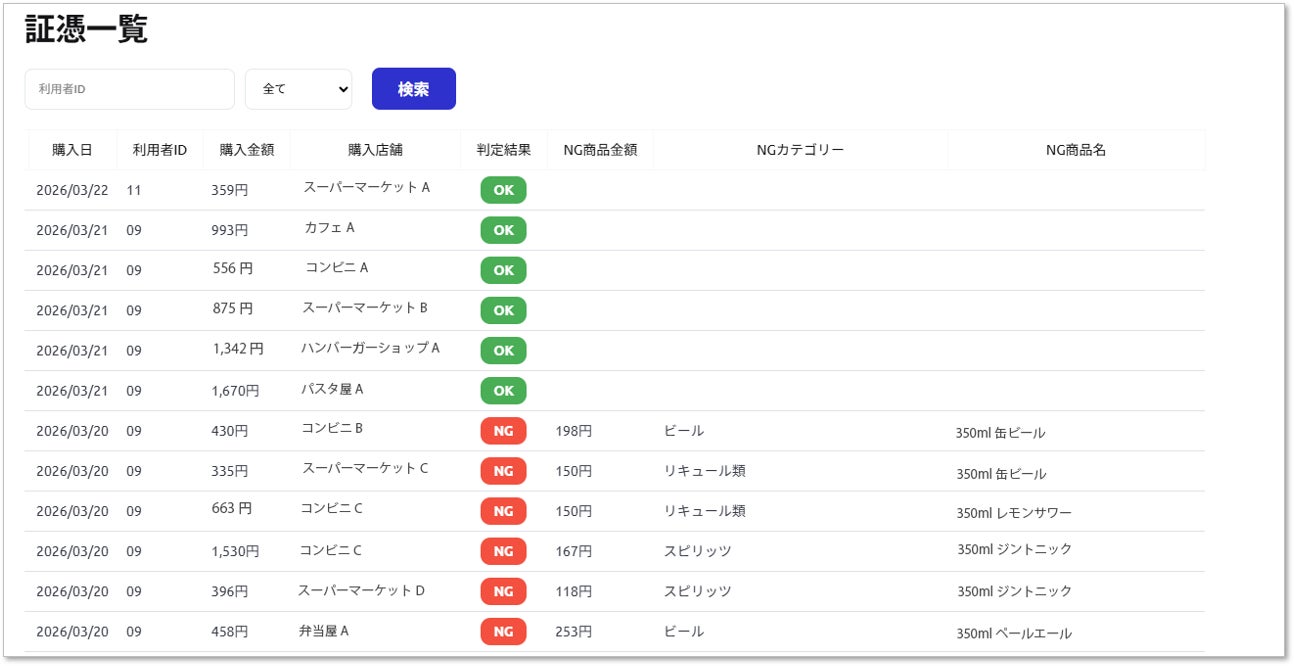Click NG badge in 弁当屋 A row
The image size is (1294, 666).
(503, 632)
